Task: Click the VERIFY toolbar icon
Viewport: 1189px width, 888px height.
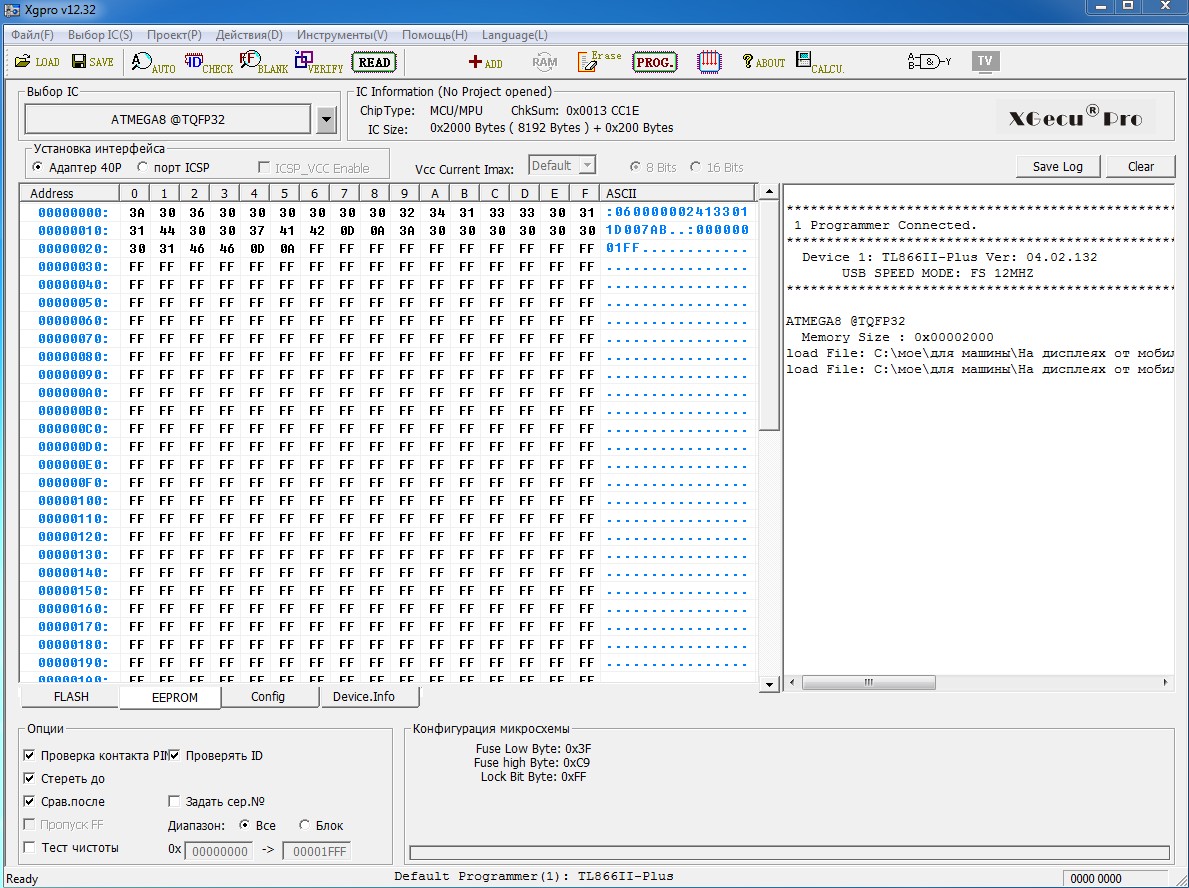Action: pos(318,63)
